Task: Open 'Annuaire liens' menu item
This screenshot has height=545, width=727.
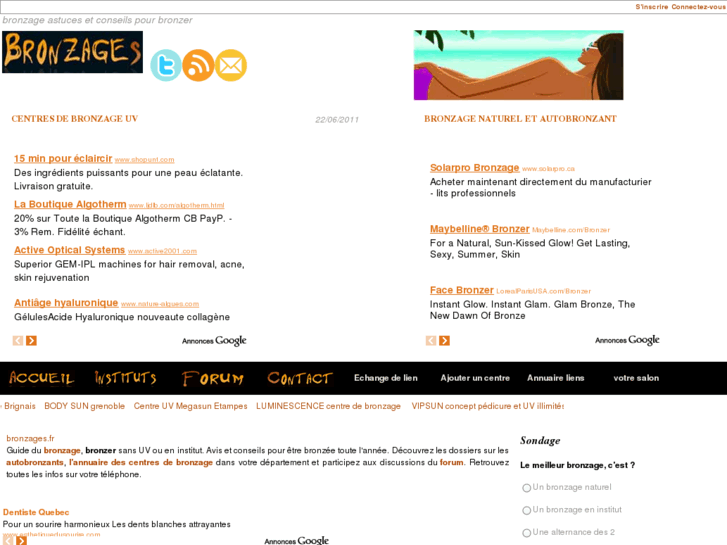Action: pyautogui.click(x=555, y=378)
